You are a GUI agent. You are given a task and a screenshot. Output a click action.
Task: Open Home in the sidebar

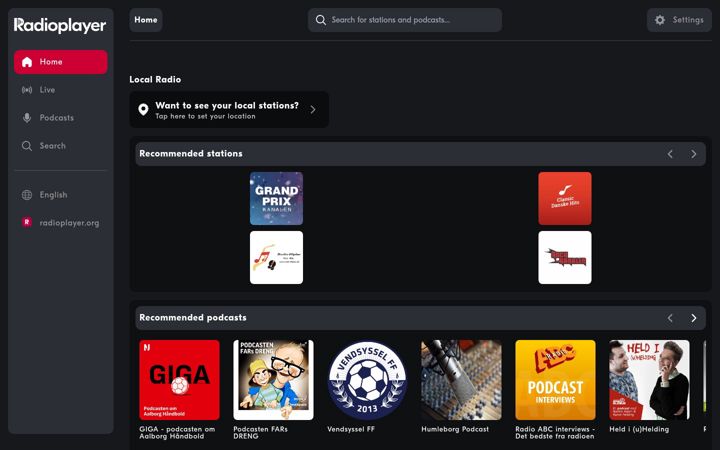[x=61, y=62]
